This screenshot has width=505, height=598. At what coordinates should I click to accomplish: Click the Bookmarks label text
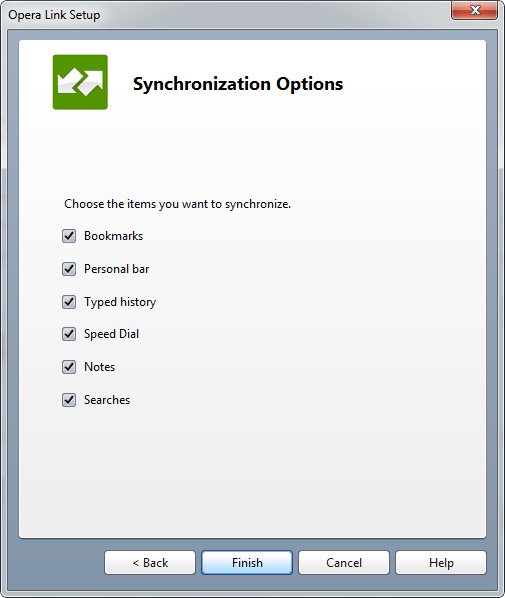click(114, 236)
